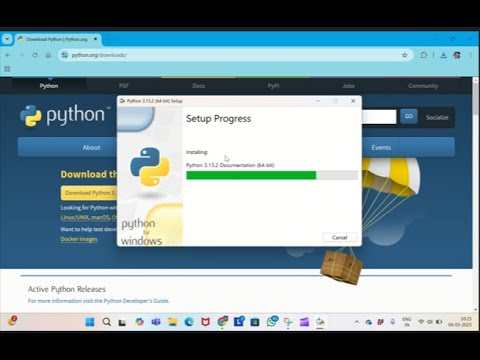
Task: Open Microsoft Edge from the taskbar
Action: pyautogui.click(x=189, y=322)
